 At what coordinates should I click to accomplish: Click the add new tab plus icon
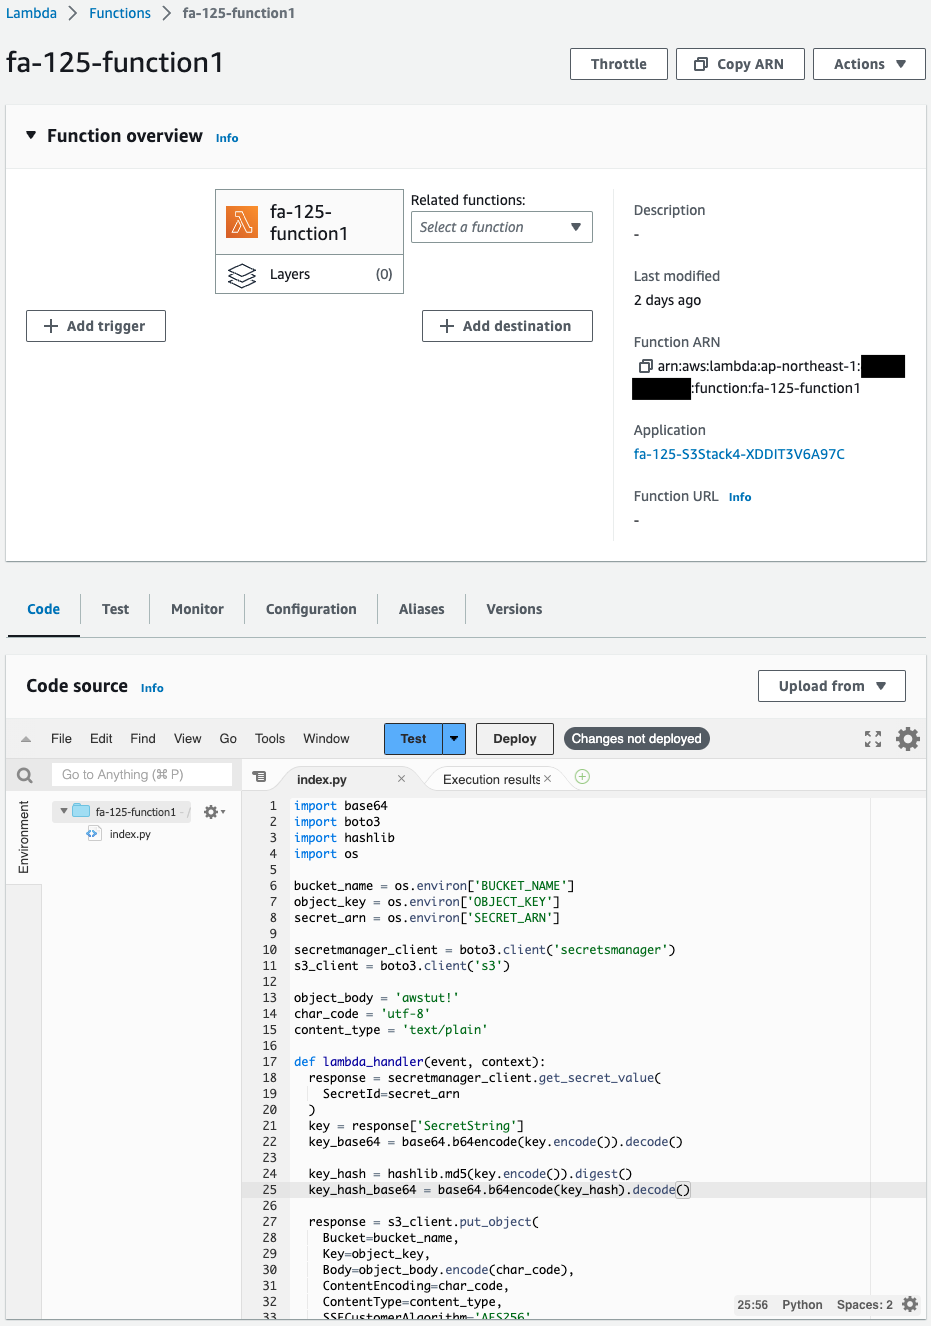click(x=582, y=777)
